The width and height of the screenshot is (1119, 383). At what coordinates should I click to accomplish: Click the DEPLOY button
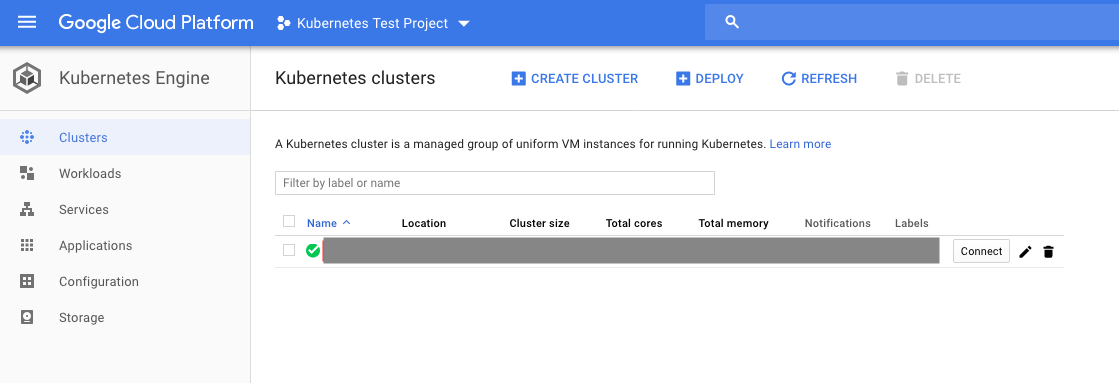click(709, 78)
